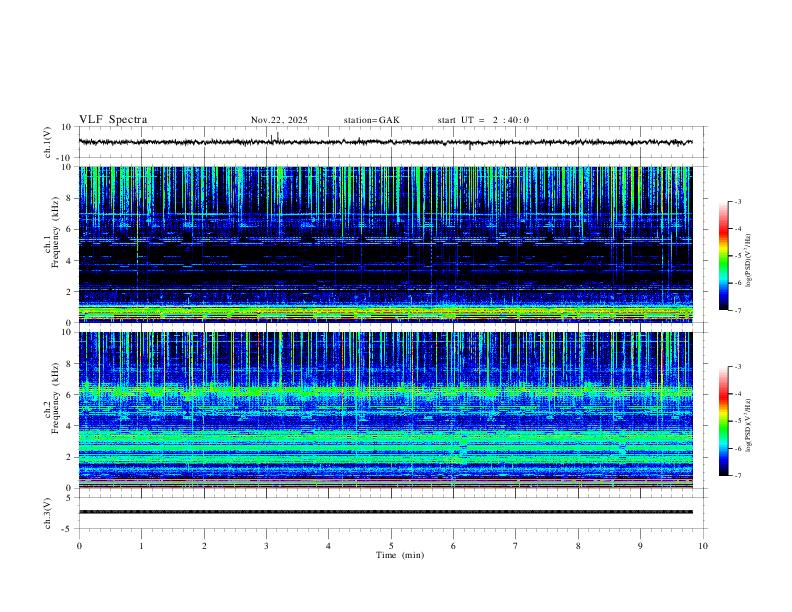Screen dimensions: 792x612
Task: Click the ch.1 voltage waveform trace
Action: (x=385, y=142)
